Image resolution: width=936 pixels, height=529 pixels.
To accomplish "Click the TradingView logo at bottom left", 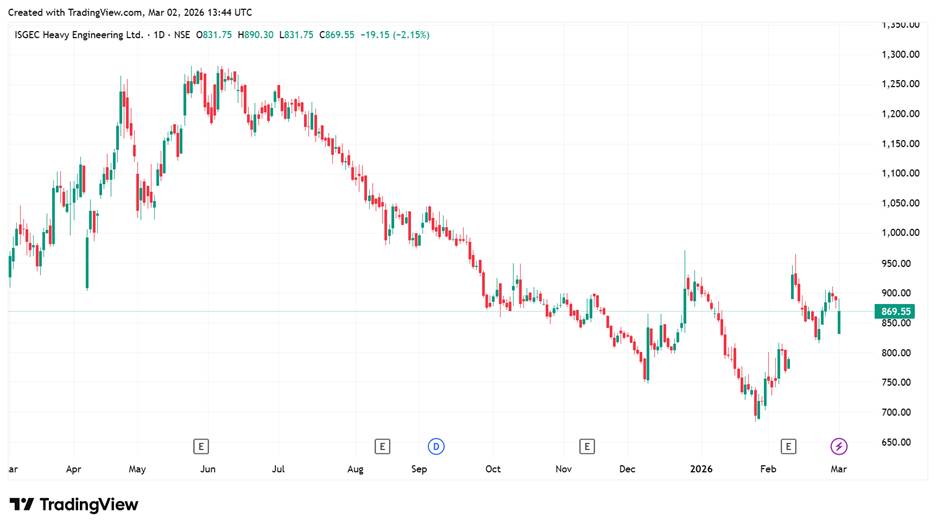I will (74, 505).
